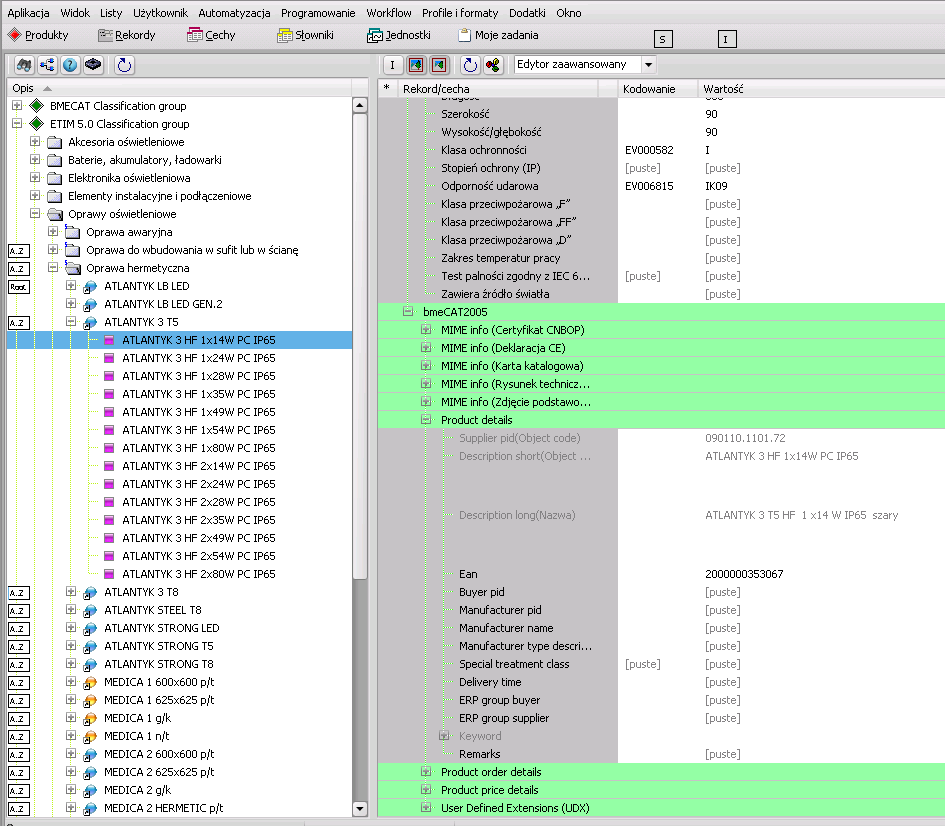Click the tree scrollbar down arrow
The width and height of the screenshot is (945, 826).
[x=360, y=809]
